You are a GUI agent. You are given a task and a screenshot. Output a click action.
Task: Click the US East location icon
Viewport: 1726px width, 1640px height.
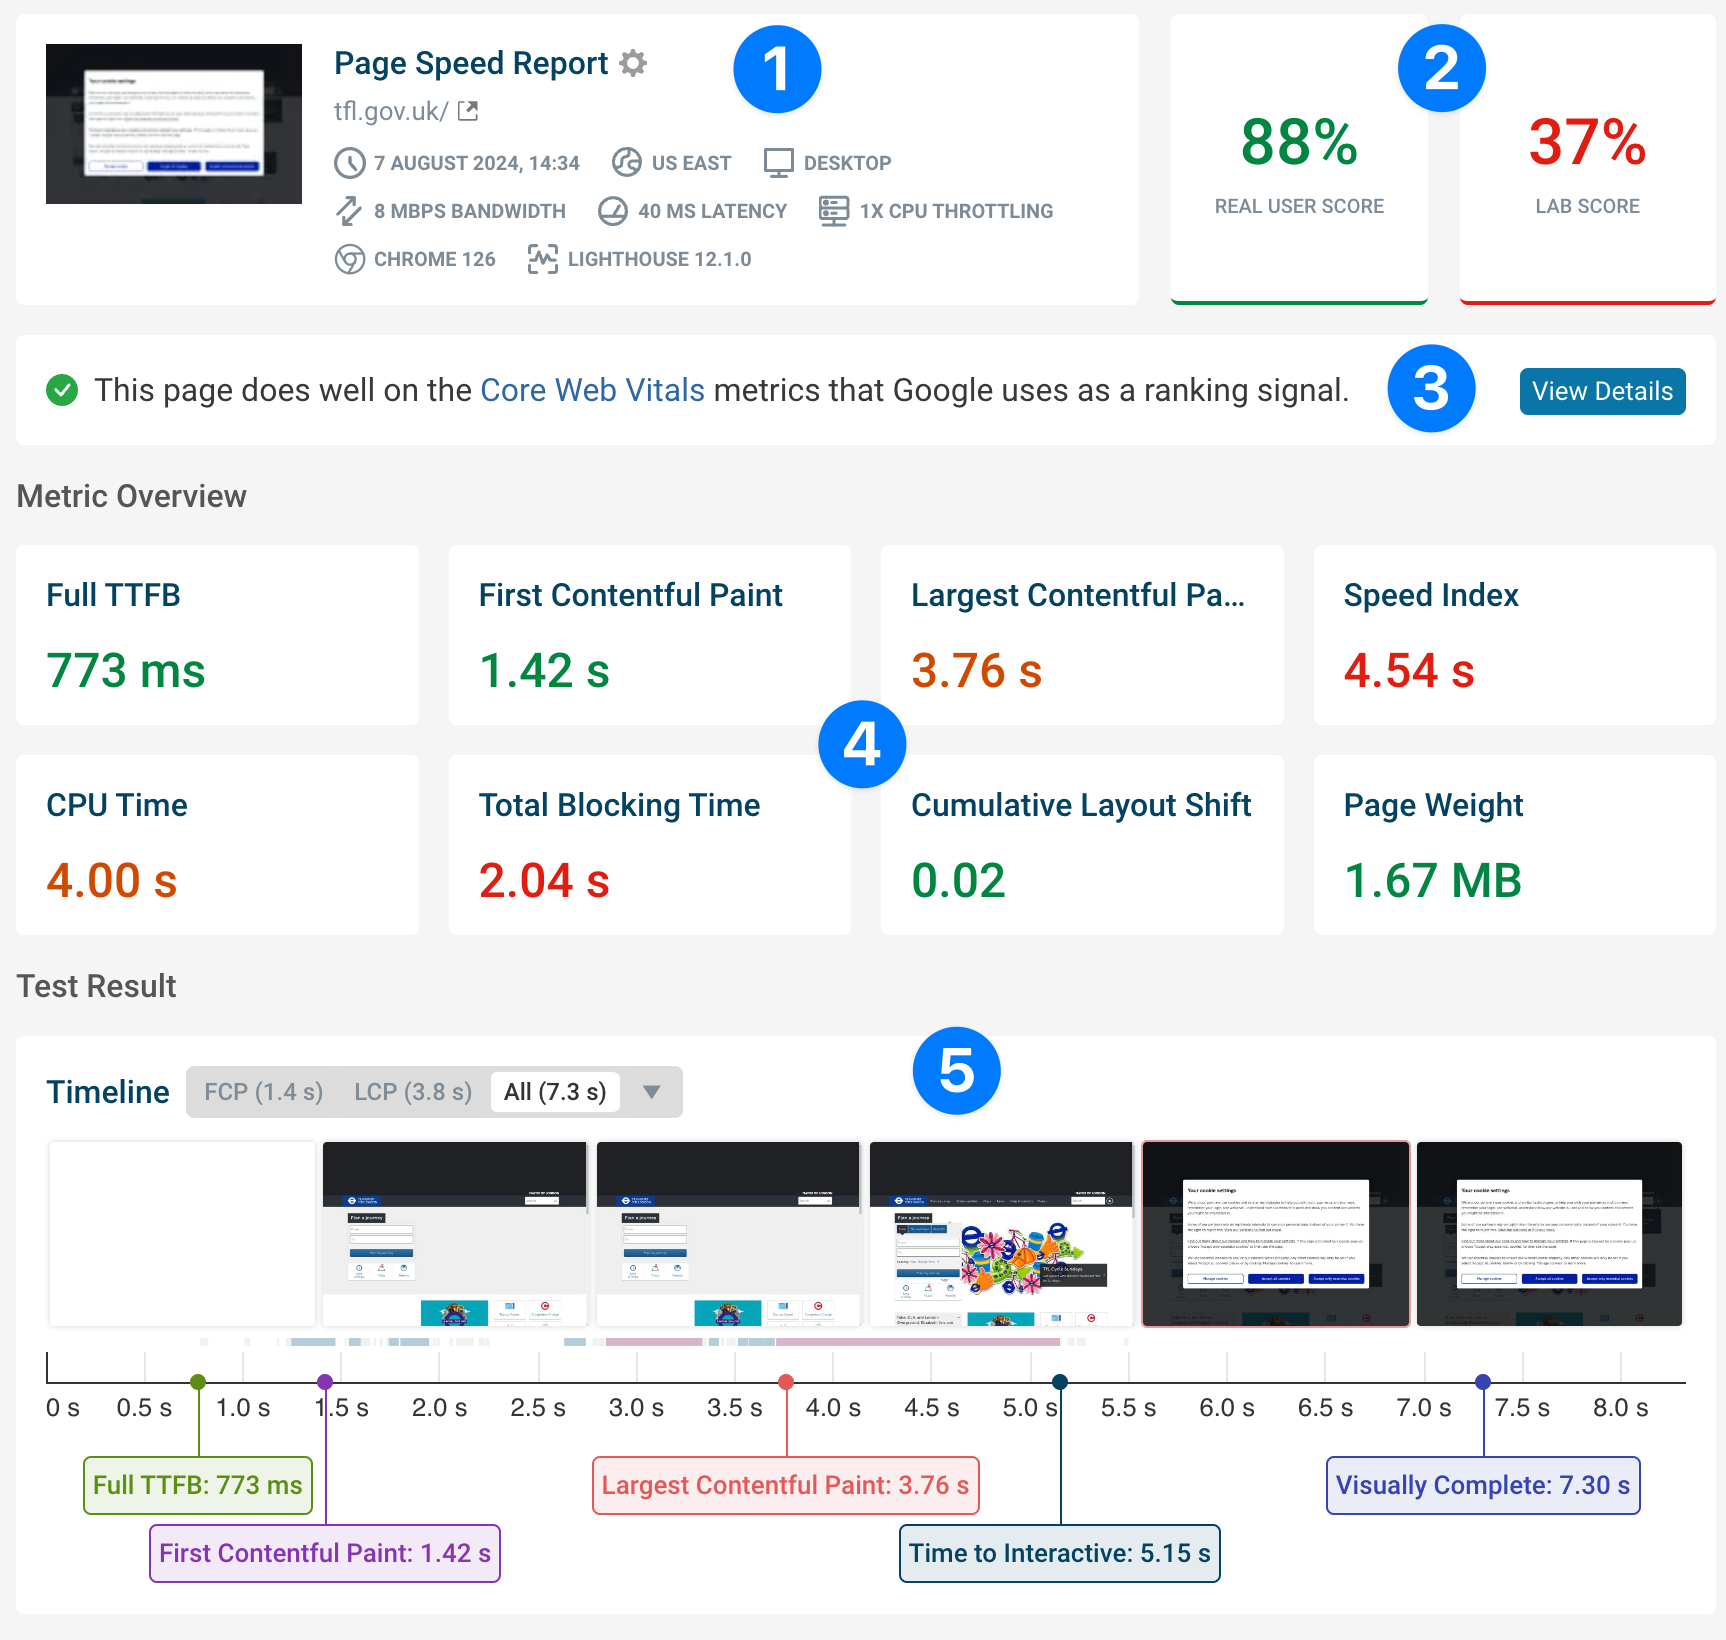coord(627,162)
